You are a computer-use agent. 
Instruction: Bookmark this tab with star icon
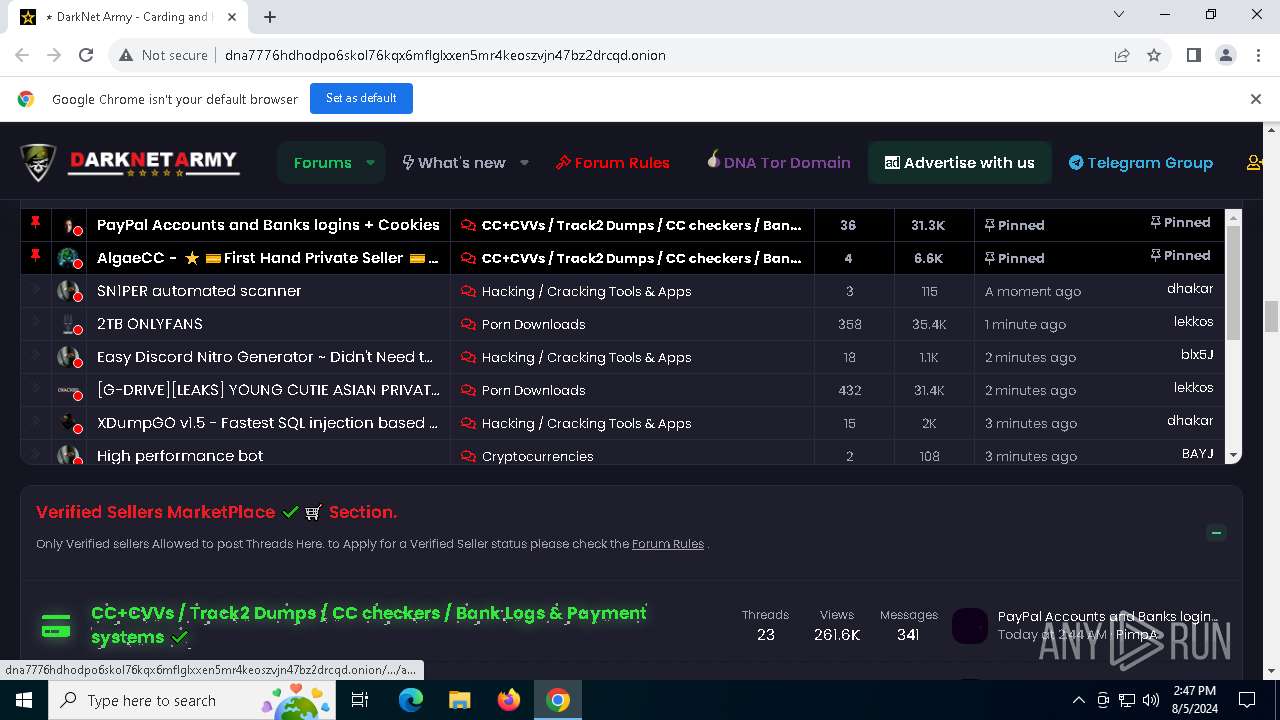pyautogui.click(x=1154, y=55)
